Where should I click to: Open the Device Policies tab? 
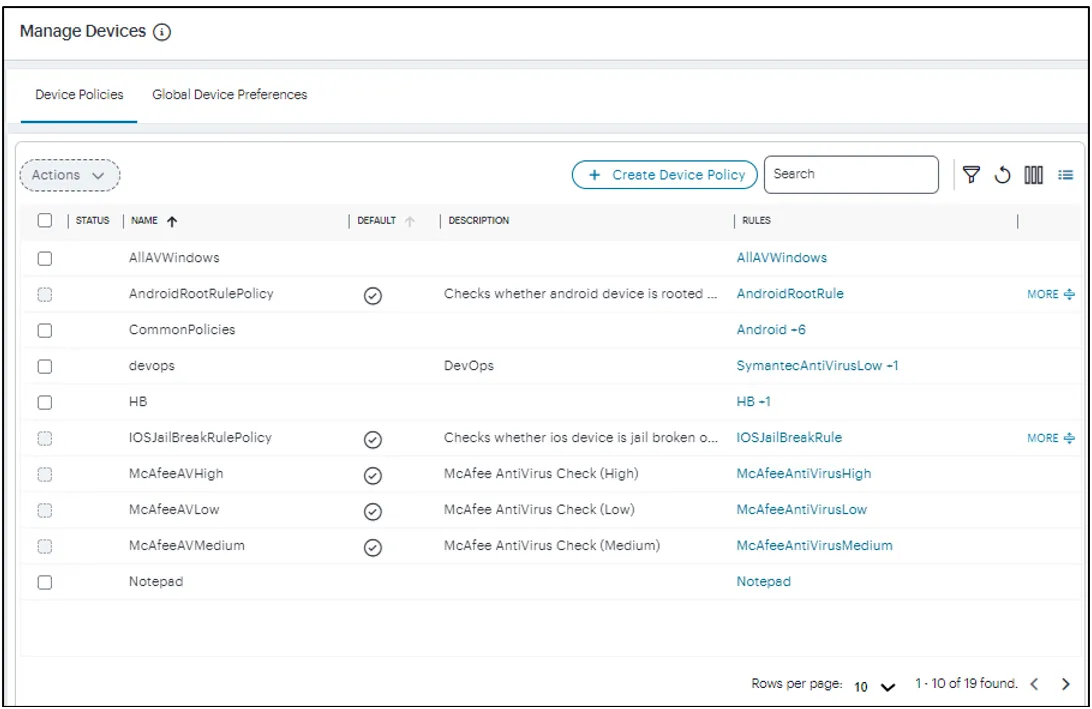click(79, 95)
